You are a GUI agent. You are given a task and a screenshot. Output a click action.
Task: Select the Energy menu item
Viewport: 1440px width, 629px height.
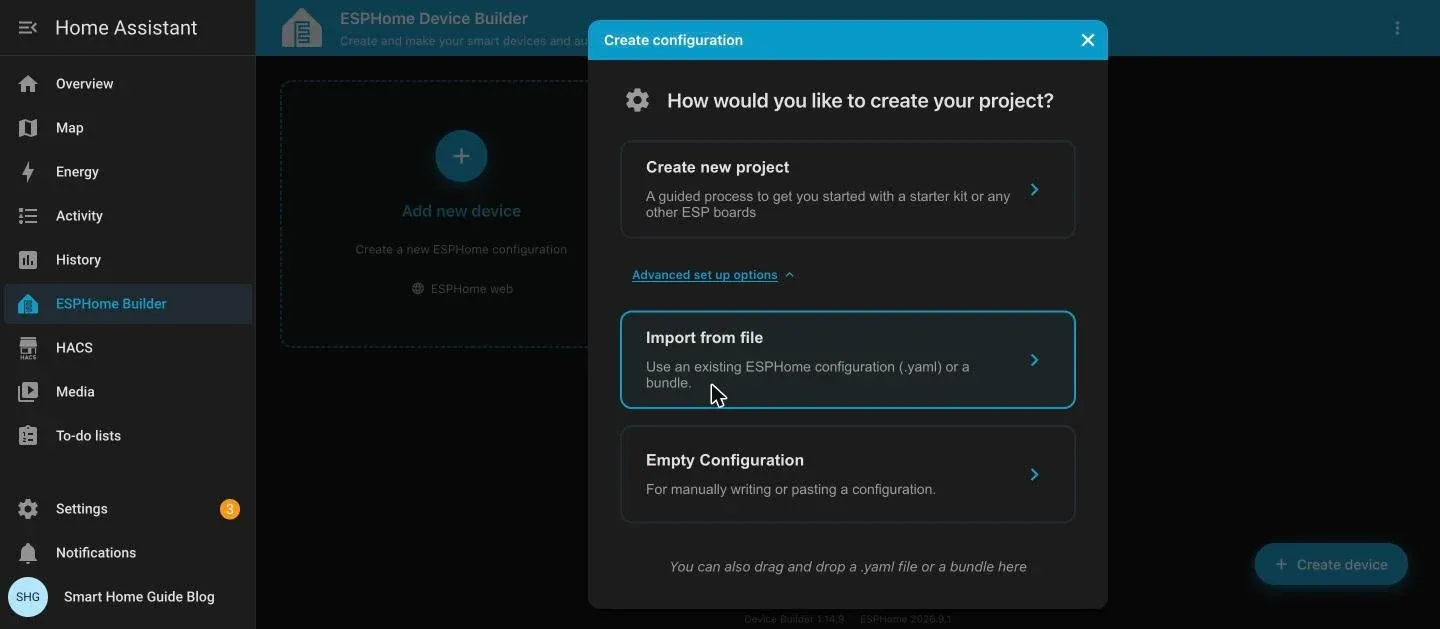click(x=128, y=172)
